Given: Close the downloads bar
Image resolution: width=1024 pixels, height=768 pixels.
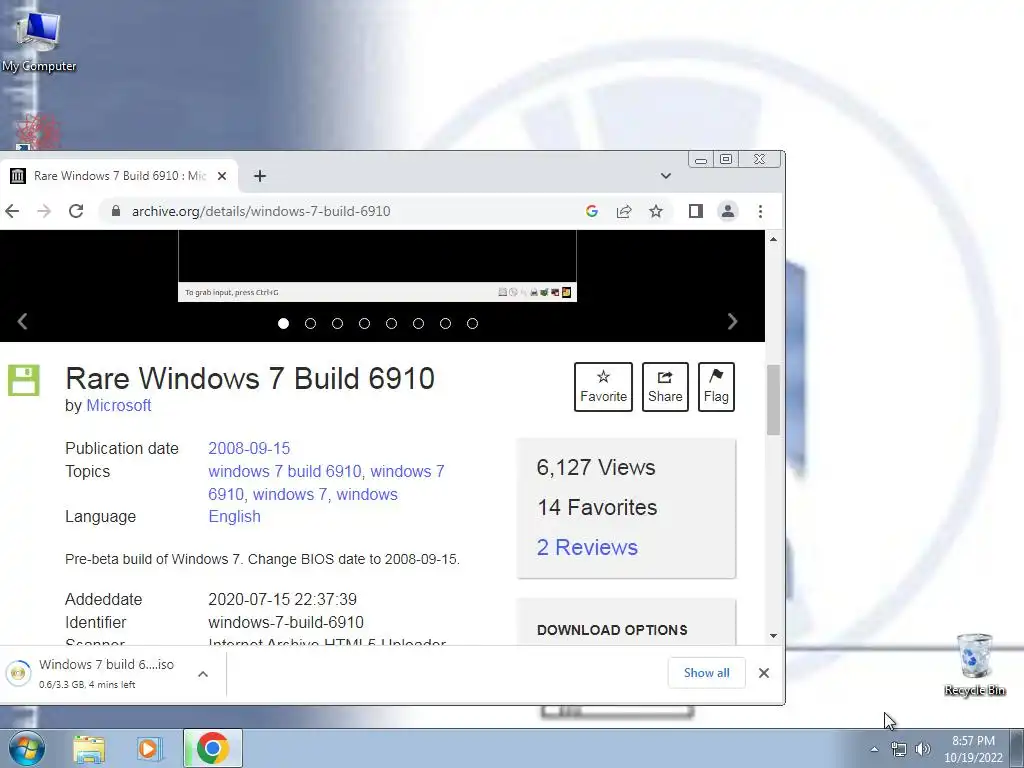Looking at the screenshot, I should tap(763, 673).
